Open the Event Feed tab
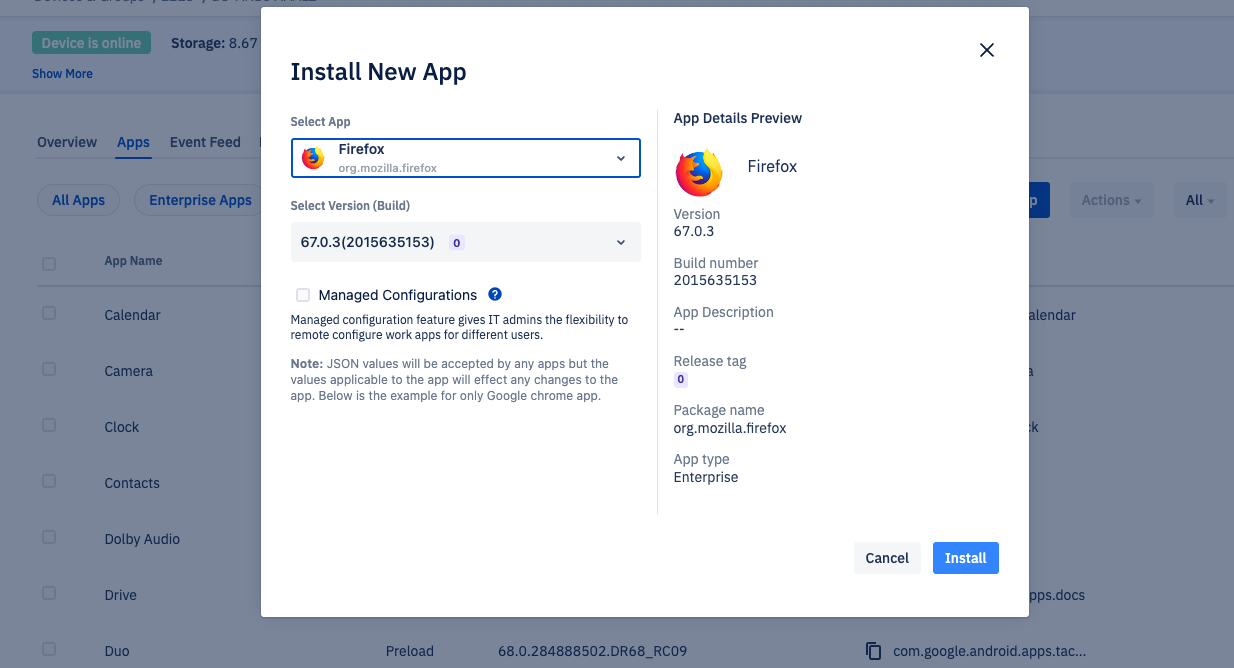 pos(205,142)
